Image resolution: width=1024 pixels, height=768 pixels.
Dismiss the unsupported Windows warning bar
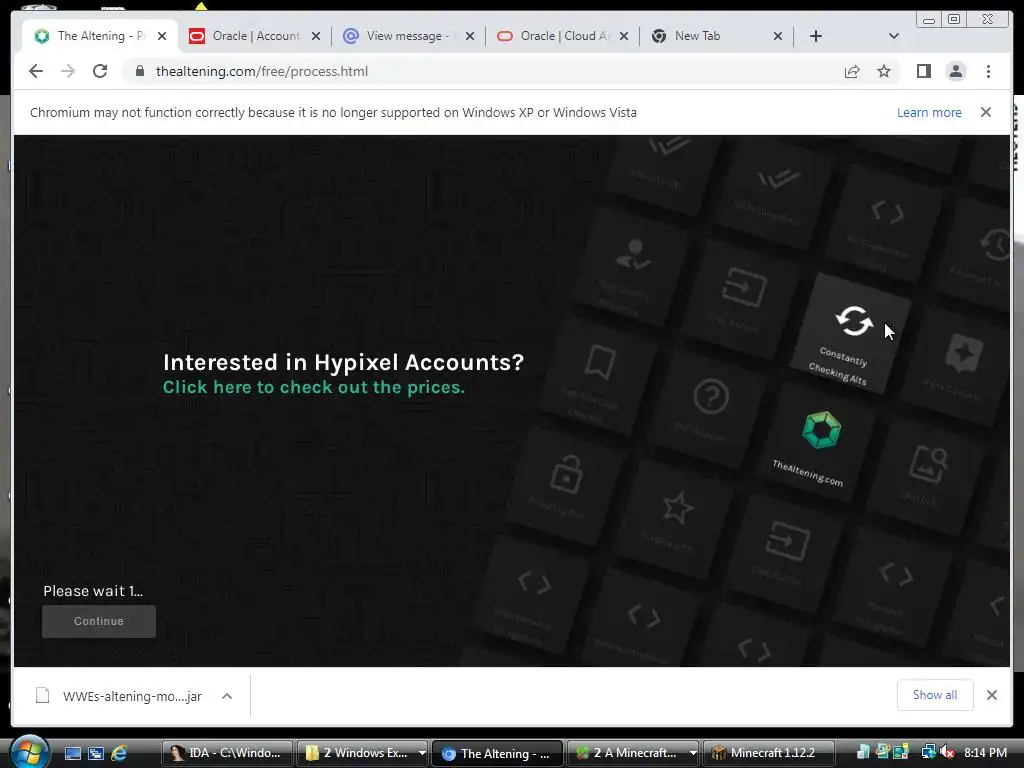coord(986,112)
